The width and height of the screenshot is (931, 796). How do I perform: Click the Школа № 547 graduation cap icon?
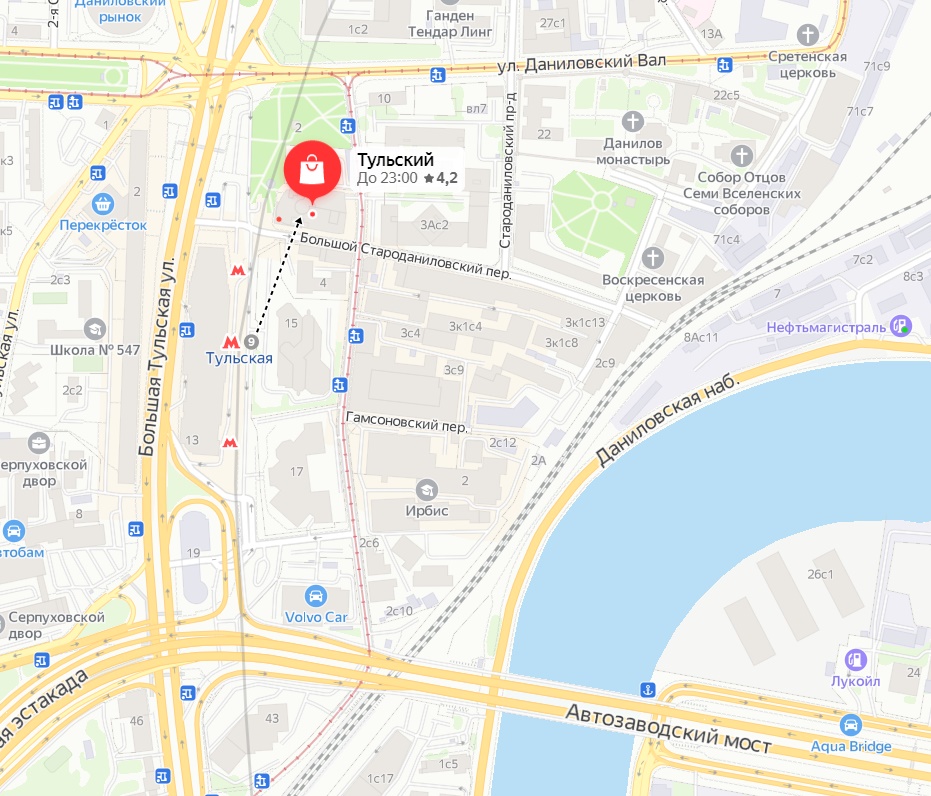[x=94, y=329]
